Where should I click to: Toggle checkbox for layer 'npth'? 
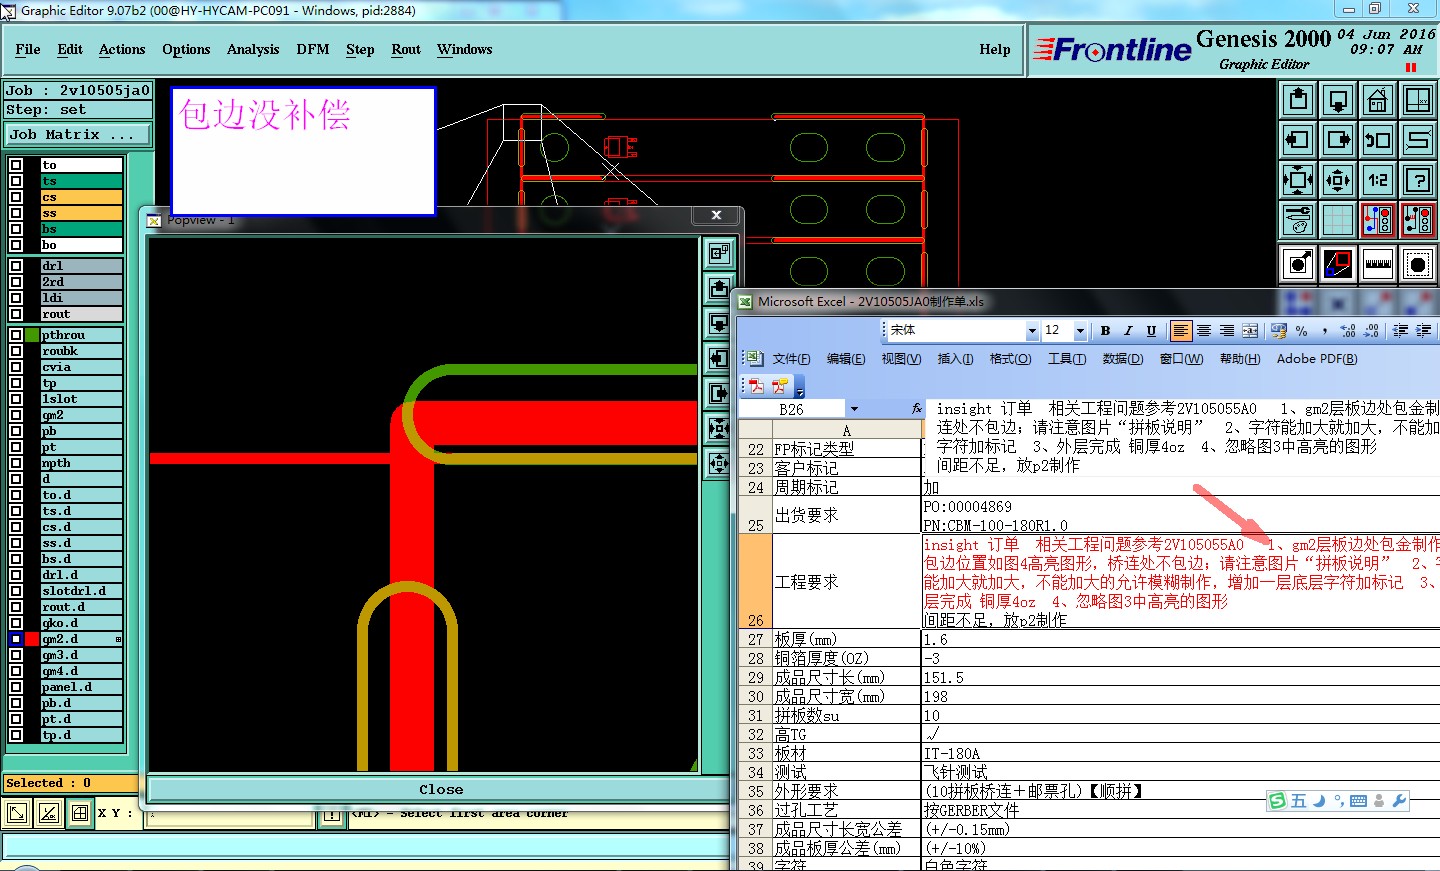tap(16, 463)
